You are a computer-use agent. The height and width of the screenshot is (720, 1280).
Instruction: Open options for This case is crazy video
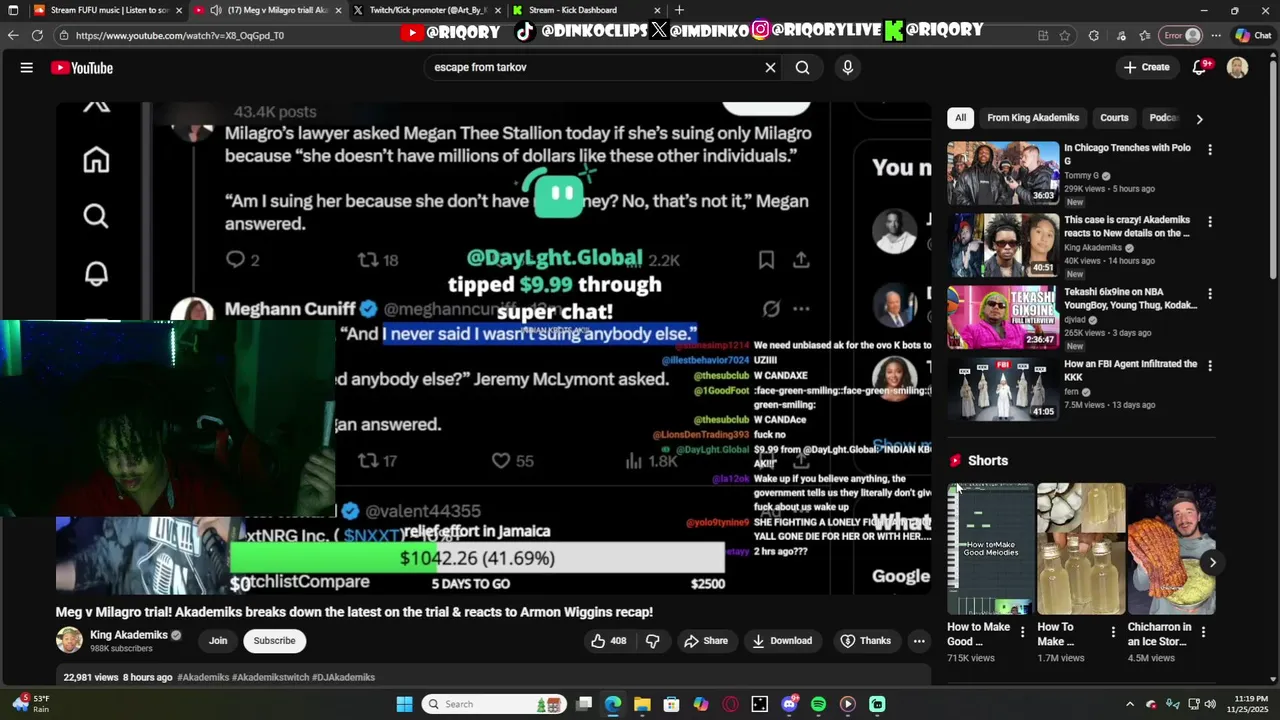pos(1210,222)
